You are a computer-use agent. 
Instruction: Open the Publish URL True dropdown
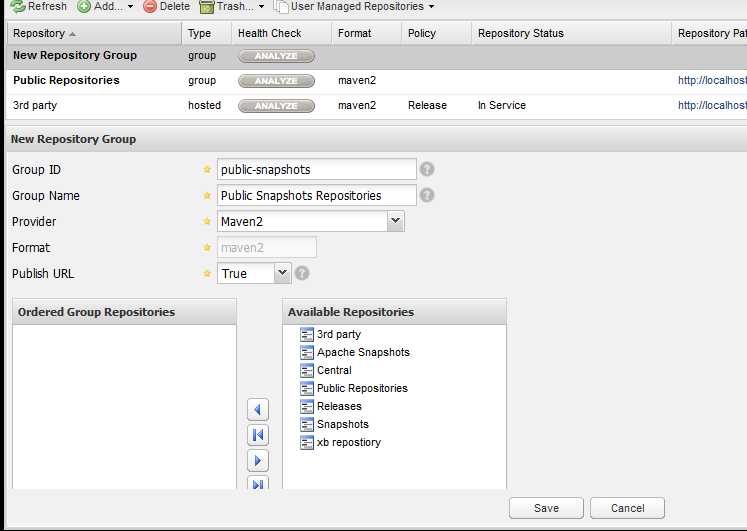(283, 273)
